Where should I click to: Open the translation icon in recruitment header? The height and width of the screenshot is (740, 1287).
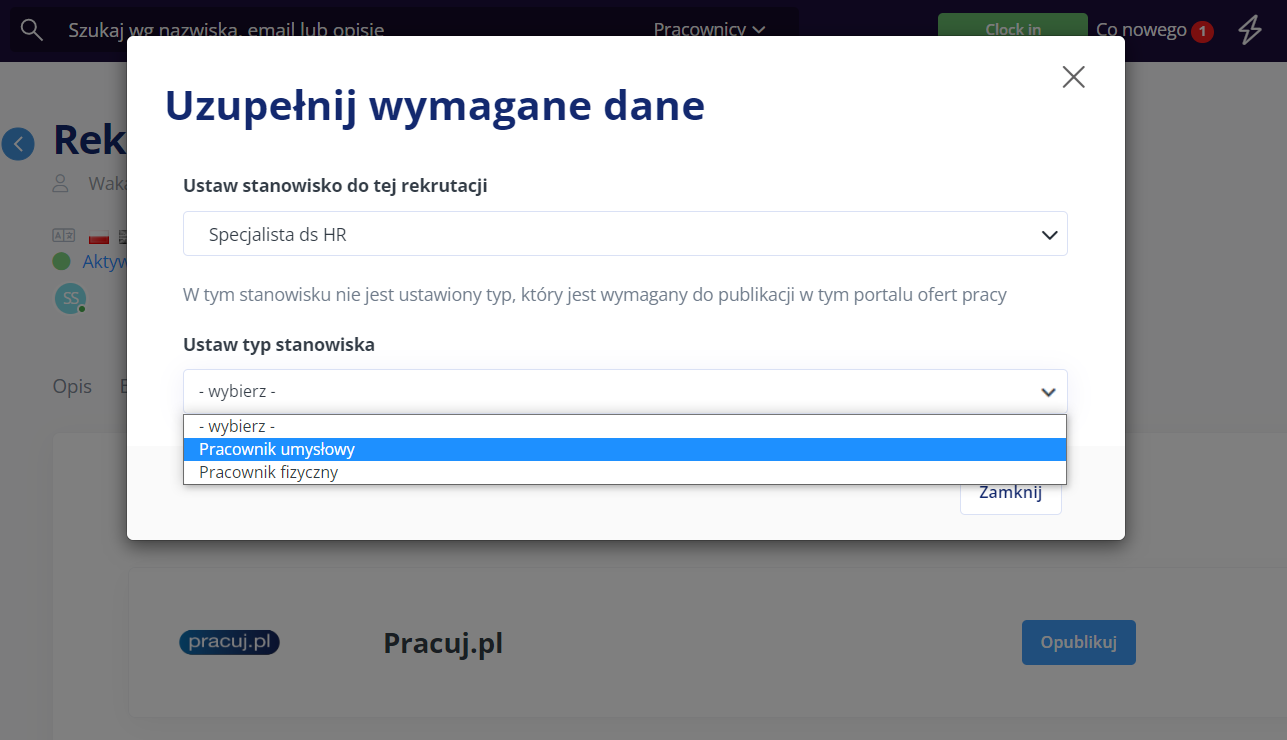63,235
